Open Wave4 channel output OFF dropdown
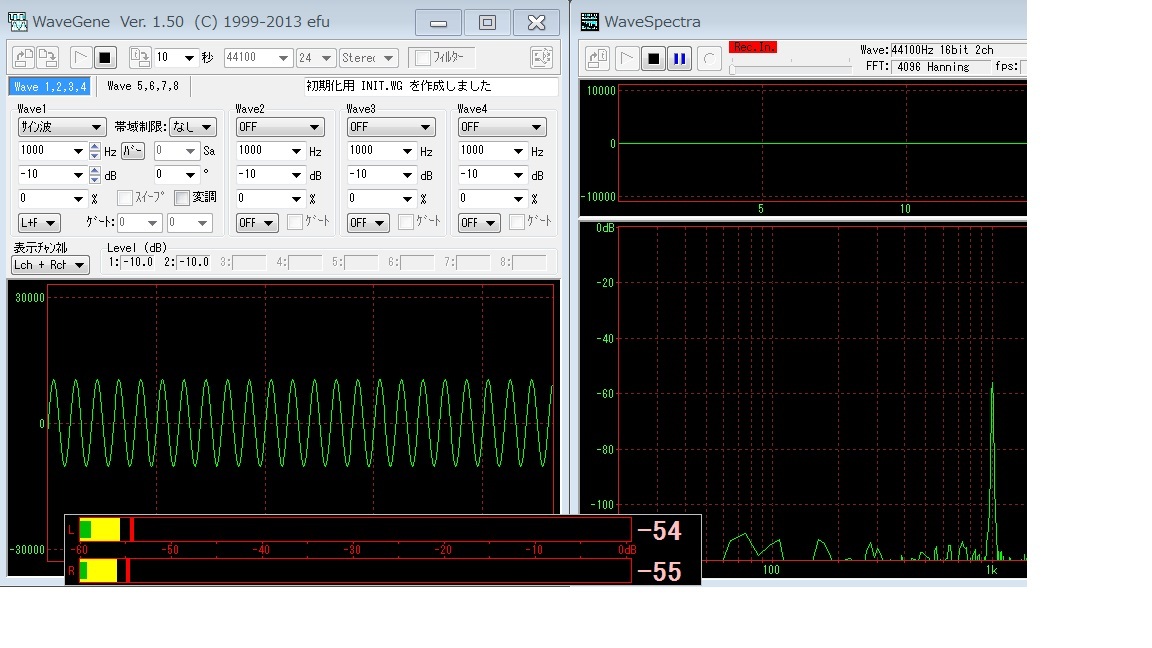The height and width of the screenshot is (648, 1152). pos(479,223)
